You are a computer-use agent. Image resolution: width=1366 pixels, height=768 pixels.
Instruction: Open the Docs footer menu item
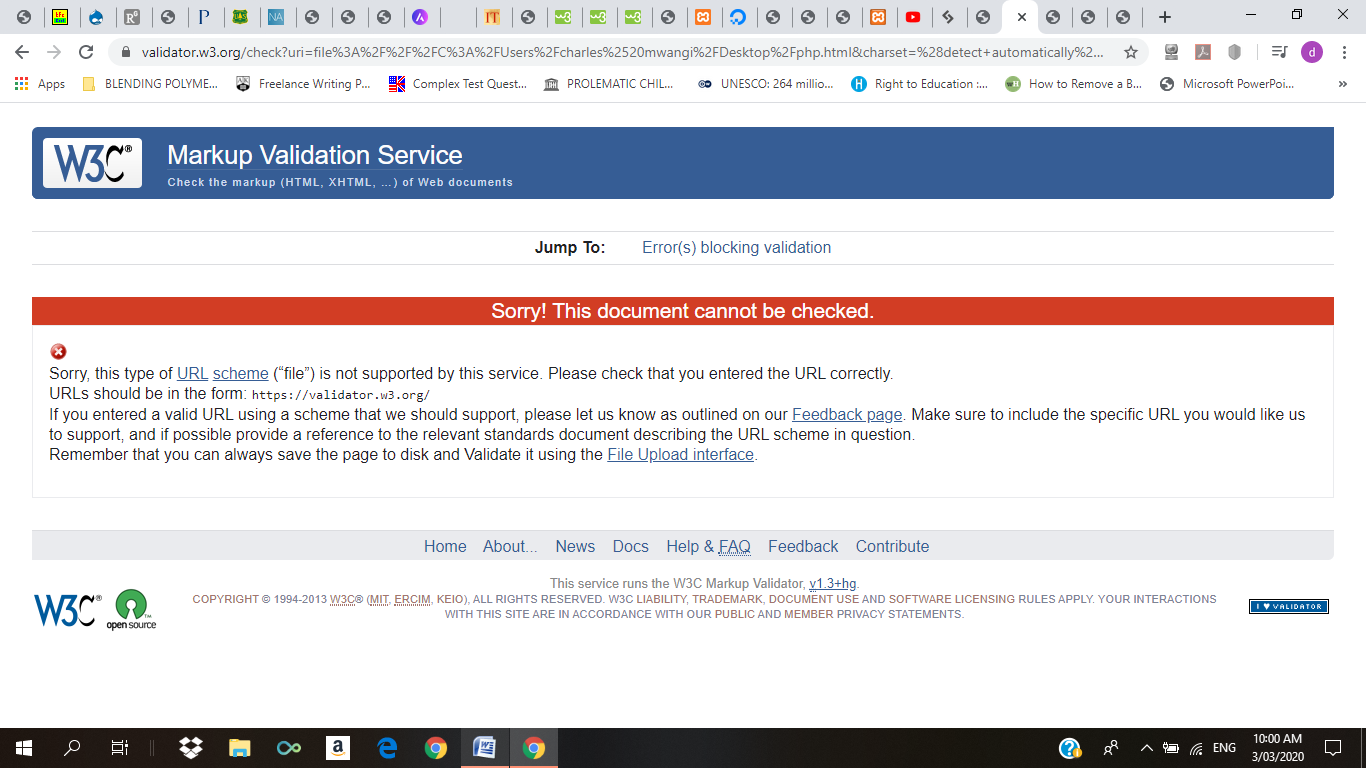[630, 546]
